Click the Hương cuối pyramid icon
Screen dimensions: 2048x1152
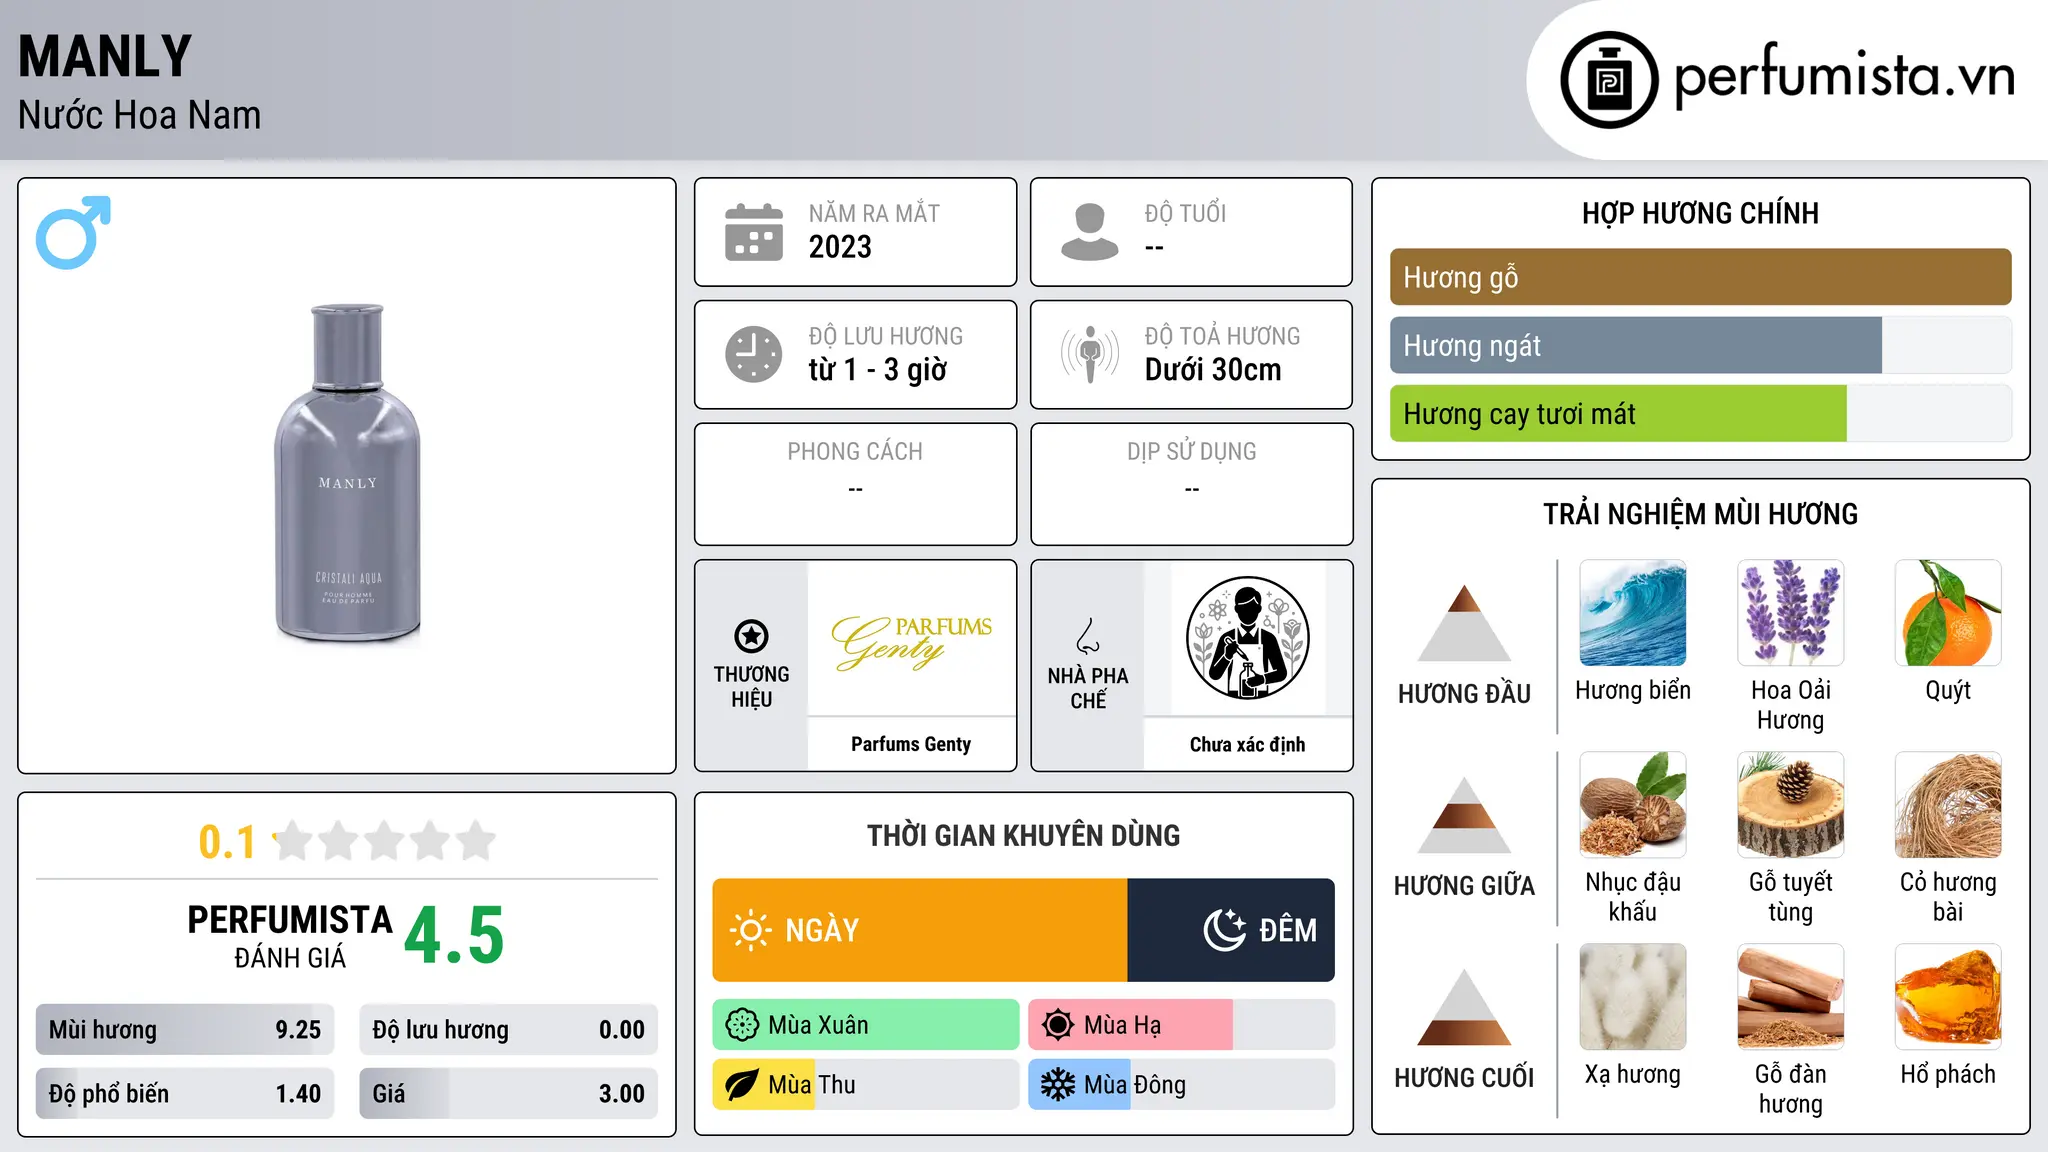click(1464, 1006)
